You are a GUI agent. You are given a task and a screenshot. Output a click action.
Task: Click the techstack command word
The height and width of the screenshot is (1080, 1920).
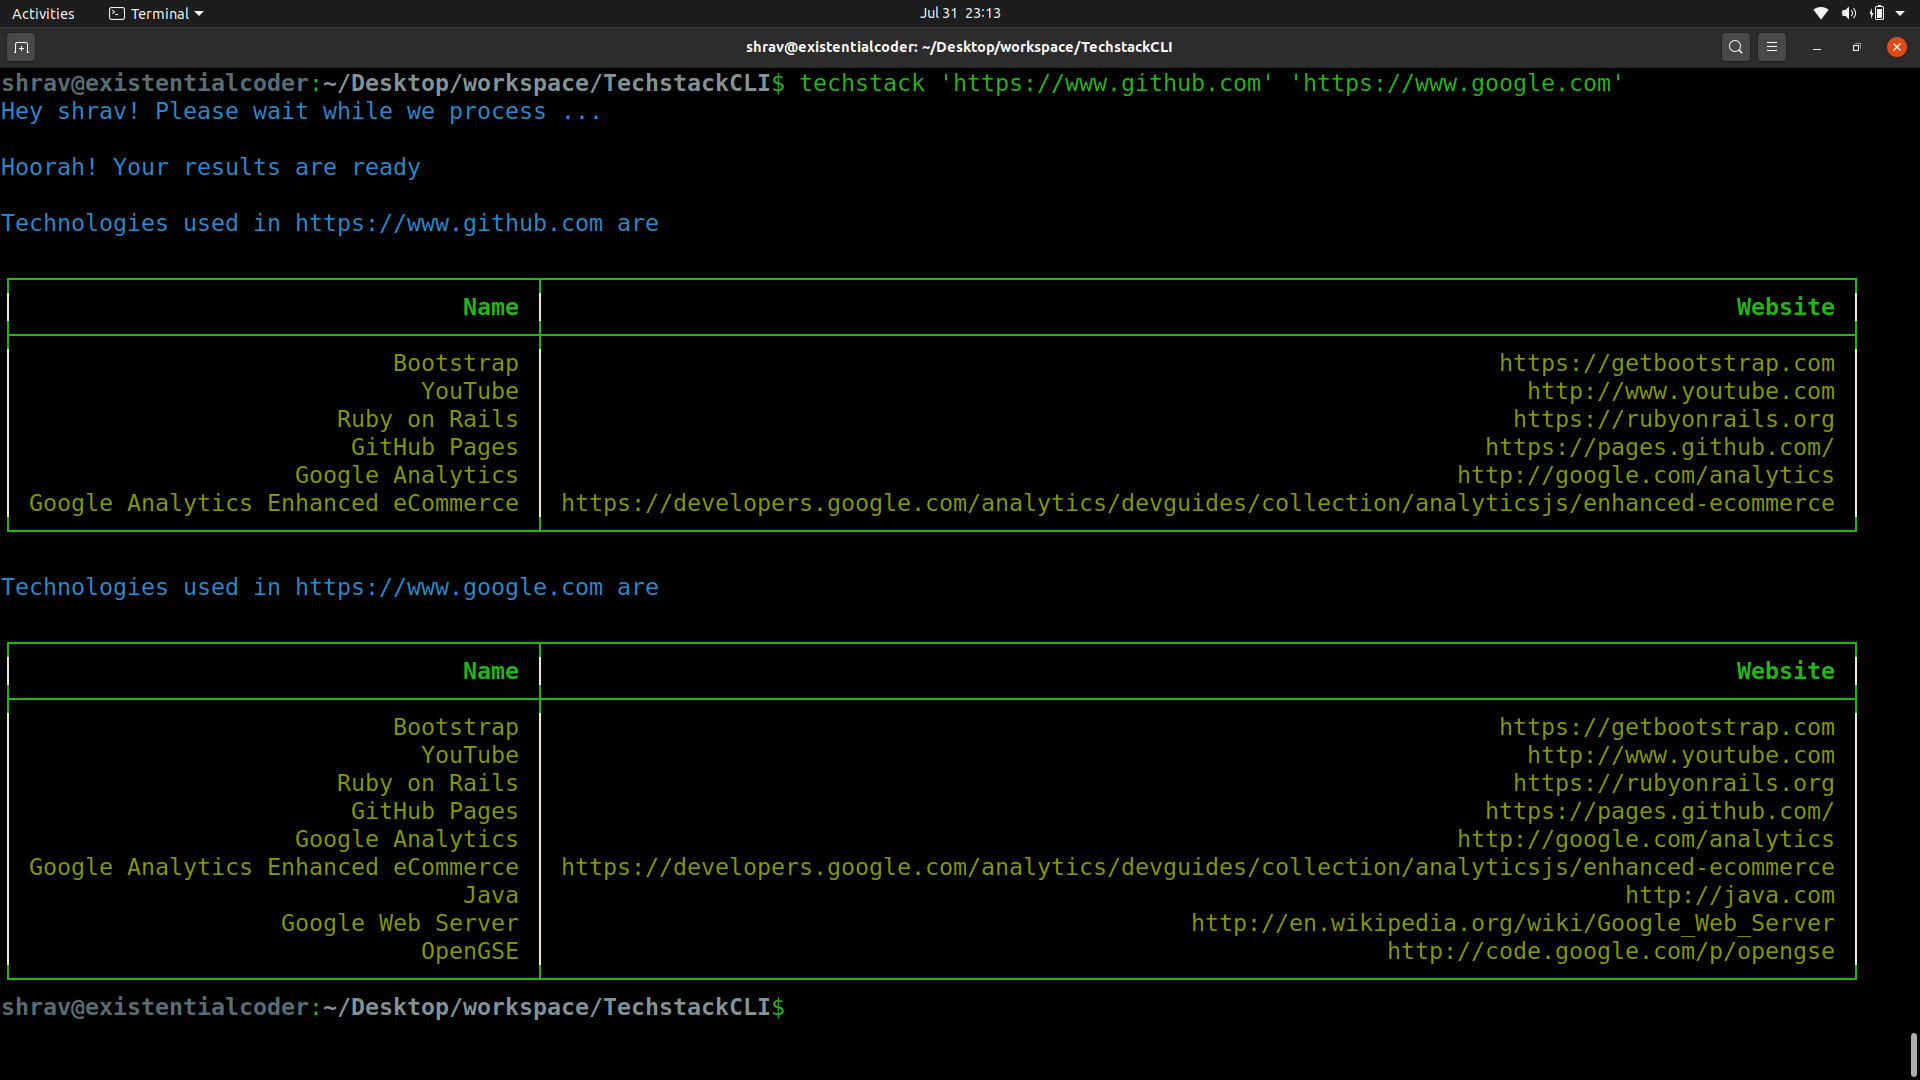click(862, 84)
